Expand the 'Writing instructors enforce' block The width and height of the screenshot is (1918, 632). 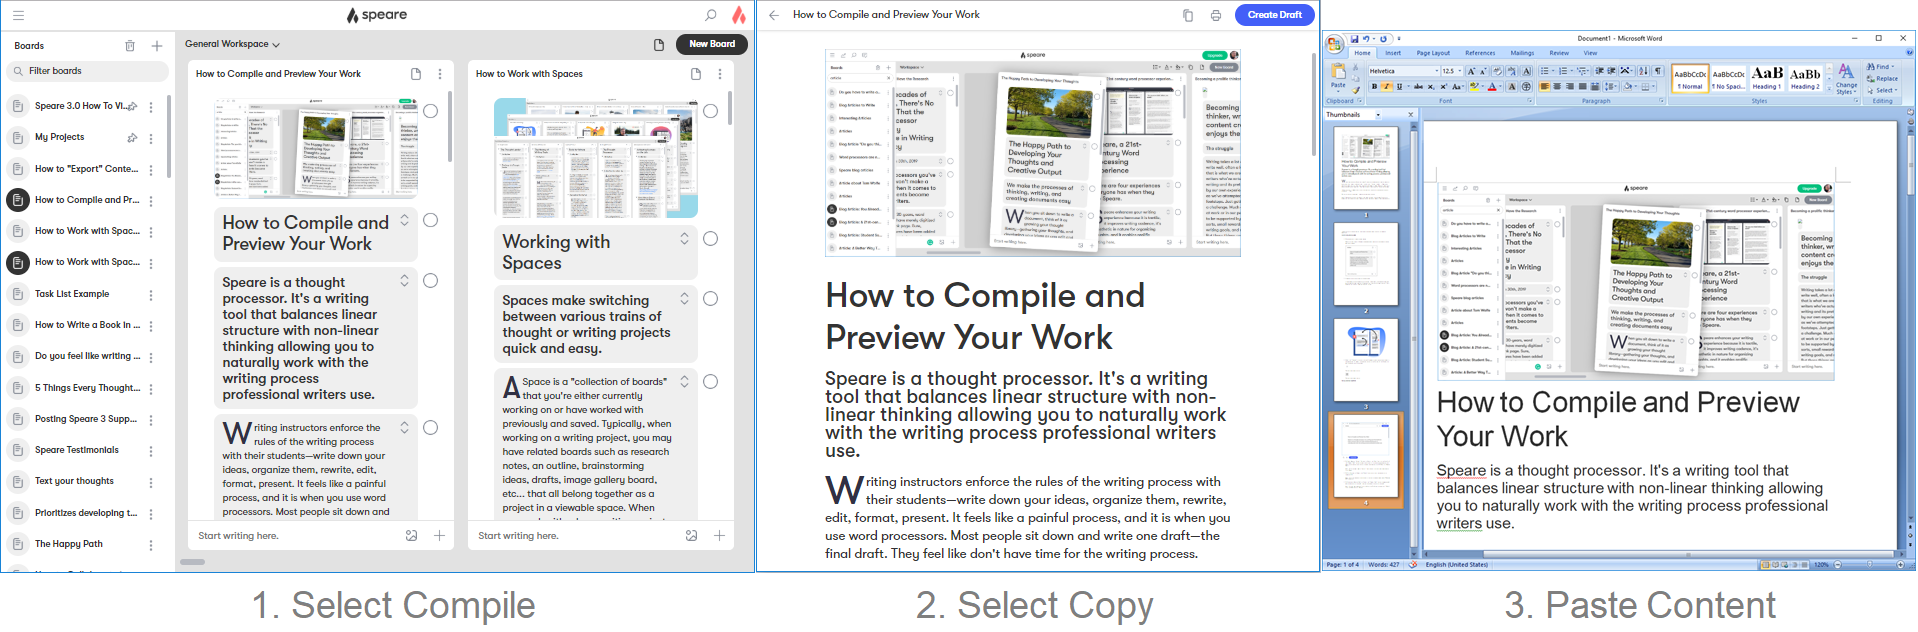tap(404, 428)
